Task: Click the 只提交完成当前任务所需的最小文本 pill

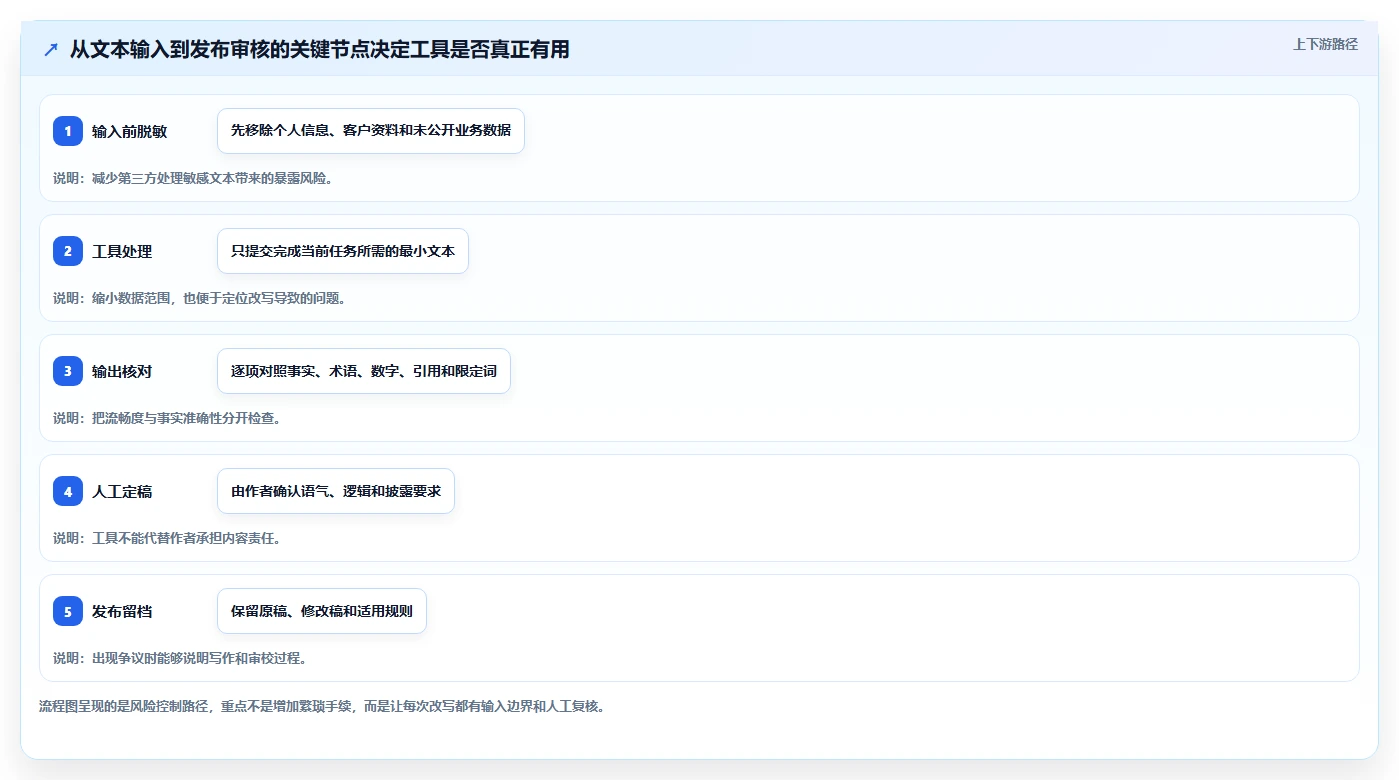Action: 343,251
